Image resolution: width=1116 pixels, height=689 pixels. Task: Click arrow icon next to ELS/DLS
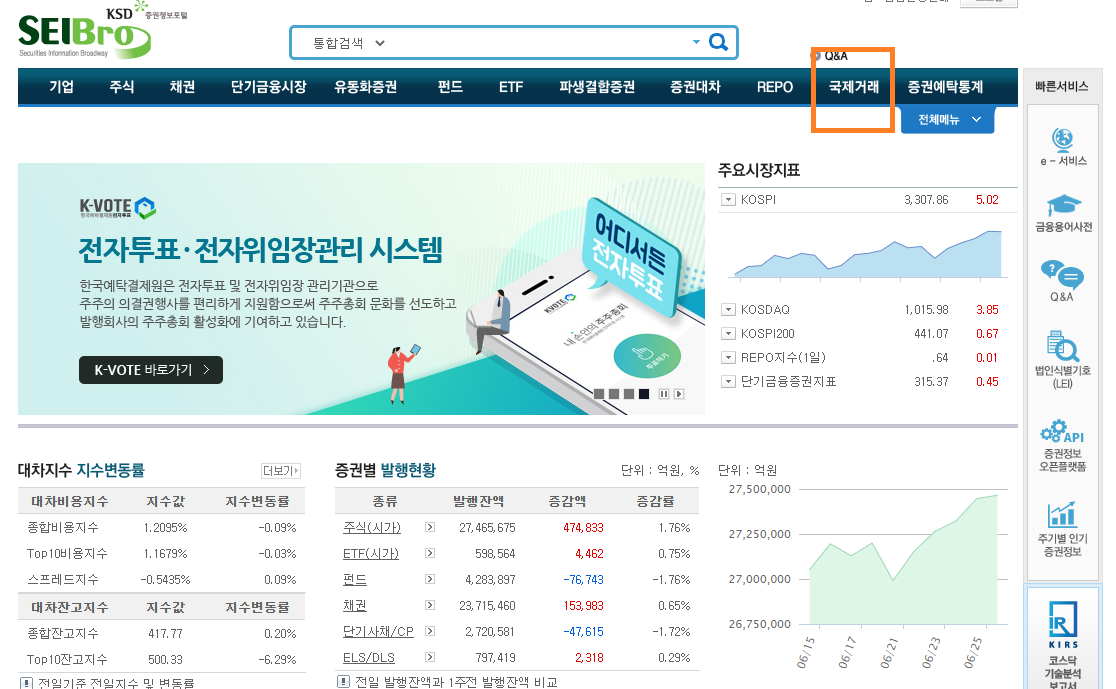tap(430, 657)
